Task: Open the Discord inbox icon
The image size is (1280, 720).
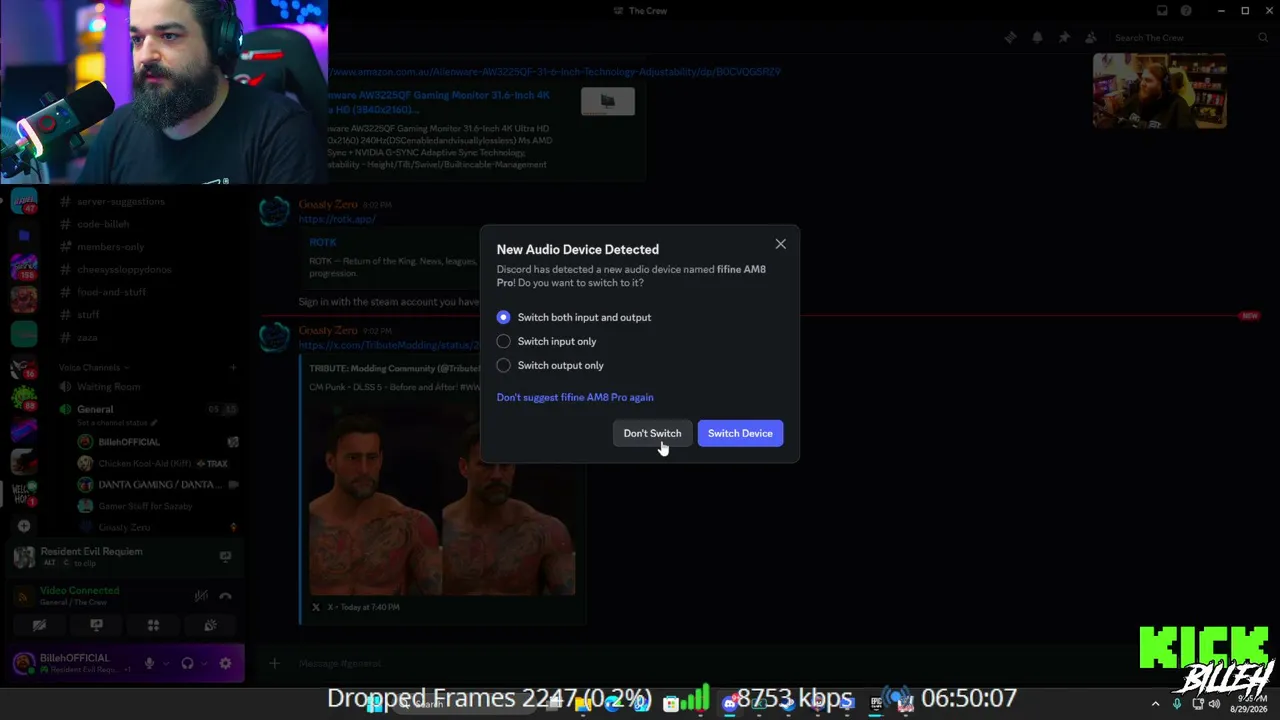Action: pos(1162,11)
